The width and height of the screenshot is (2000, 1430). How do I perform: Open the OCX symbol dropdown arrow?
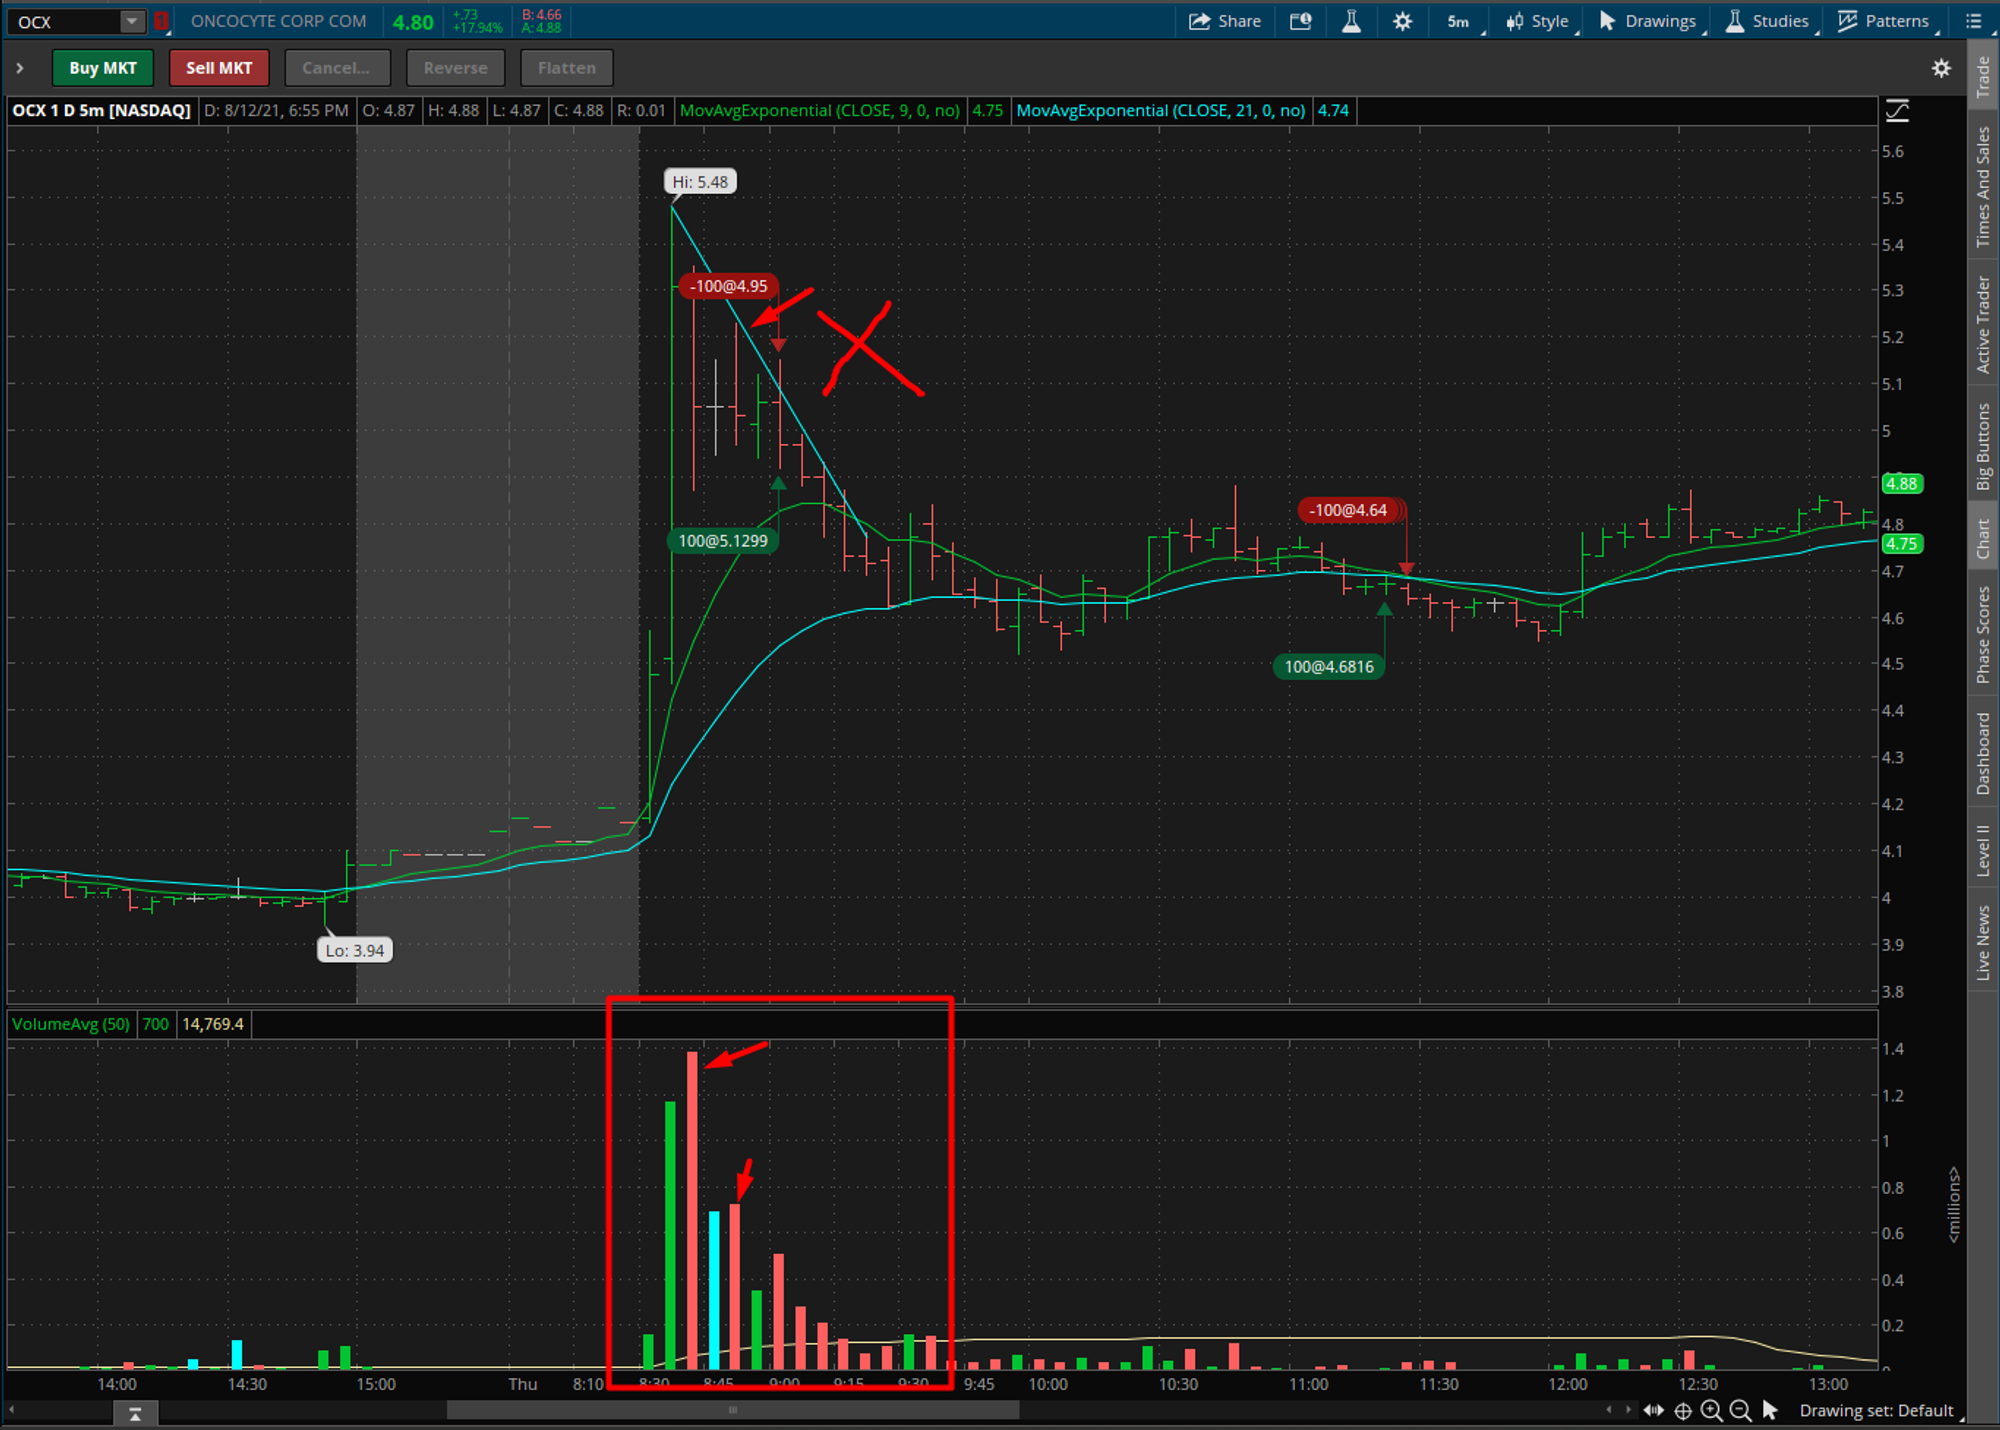point(131,21)
